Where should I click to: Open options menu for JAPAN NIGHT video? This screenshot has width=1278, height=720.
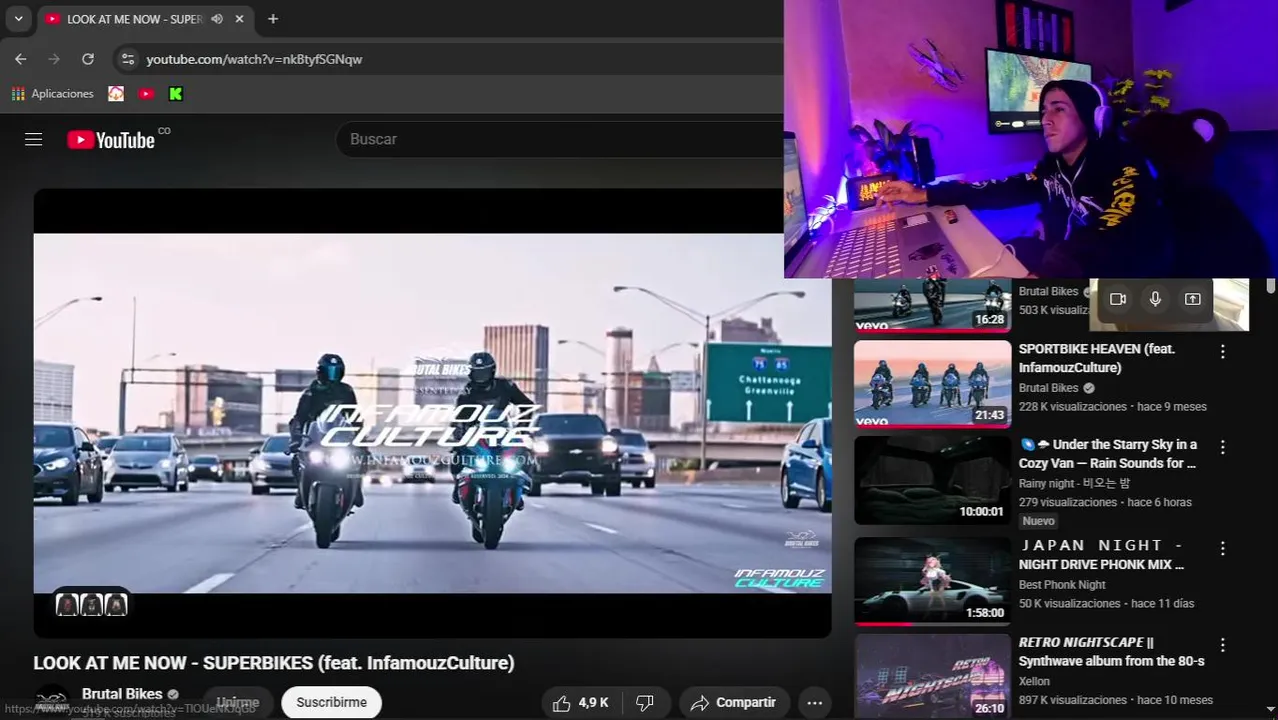coord(1222,549)
